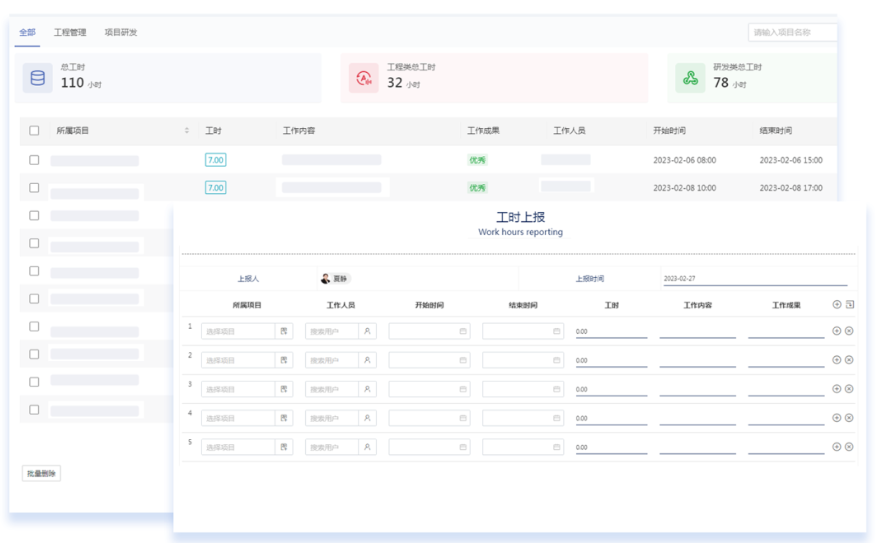
Task: Switch to the 工程管理 tab
Action: [70, 33]
